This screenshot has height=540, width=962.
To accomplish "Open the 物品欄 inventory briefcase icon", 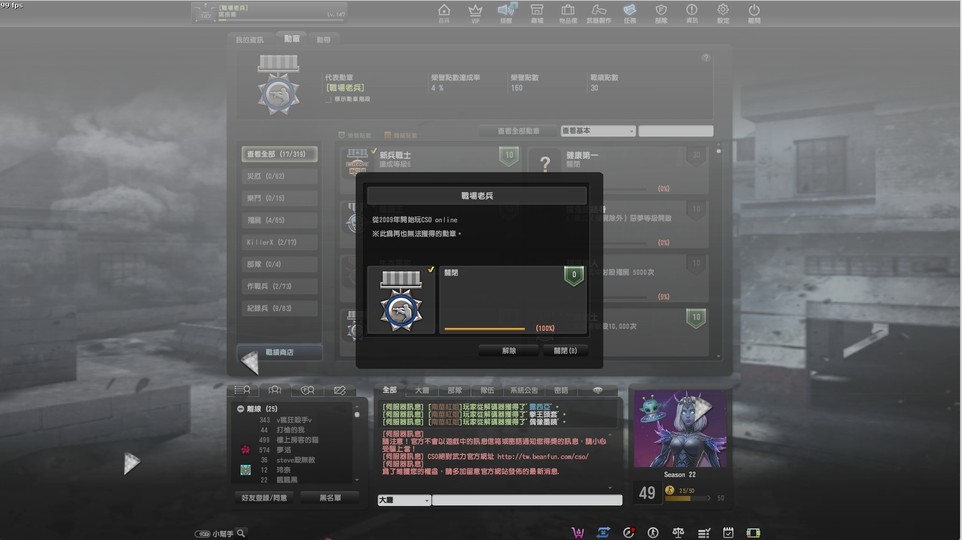I will 568,10.
